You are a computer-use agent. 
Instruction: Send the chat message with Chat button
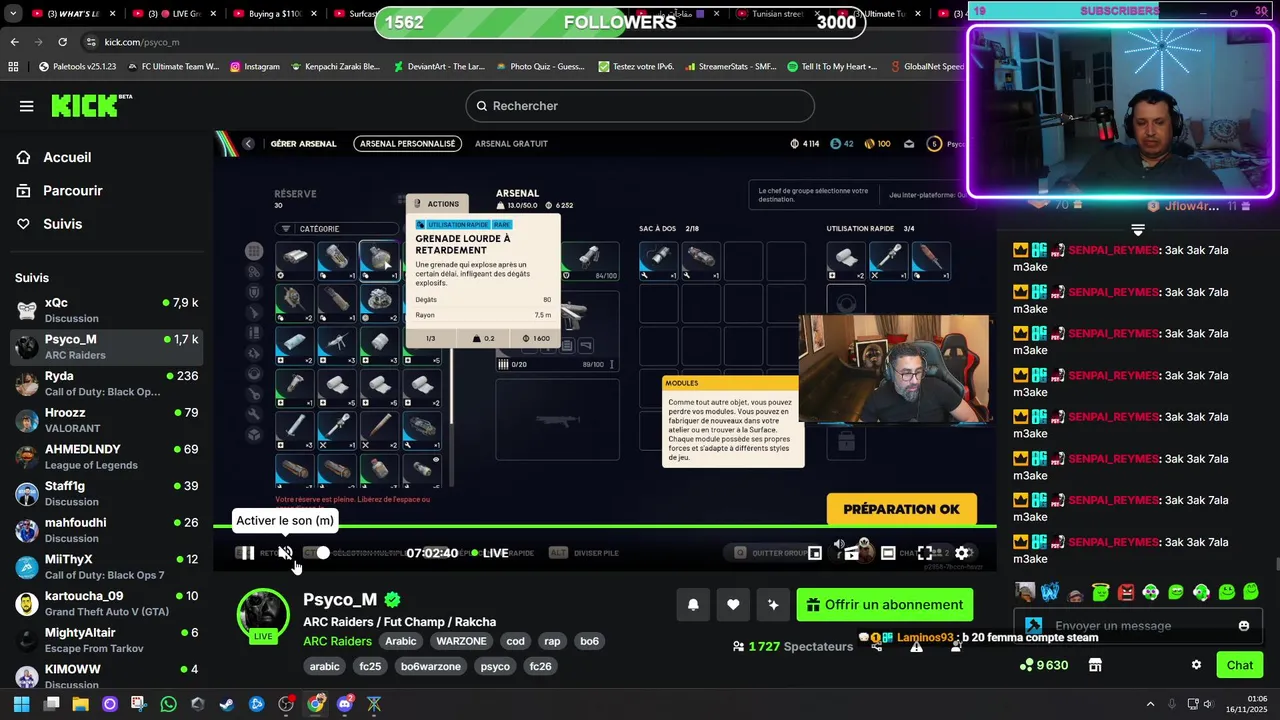click(1240, 665)
